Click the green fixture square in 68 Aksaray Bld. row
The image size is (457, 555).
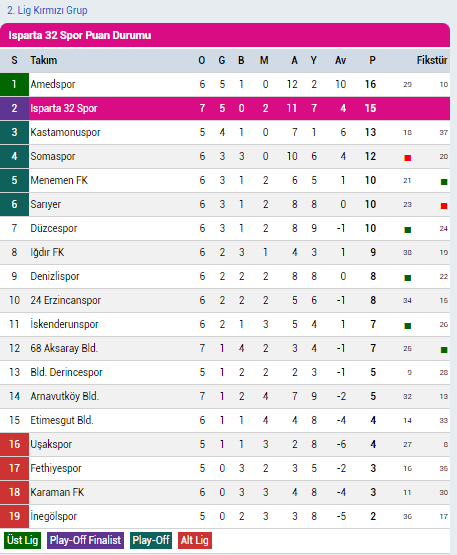pos(444,350)
